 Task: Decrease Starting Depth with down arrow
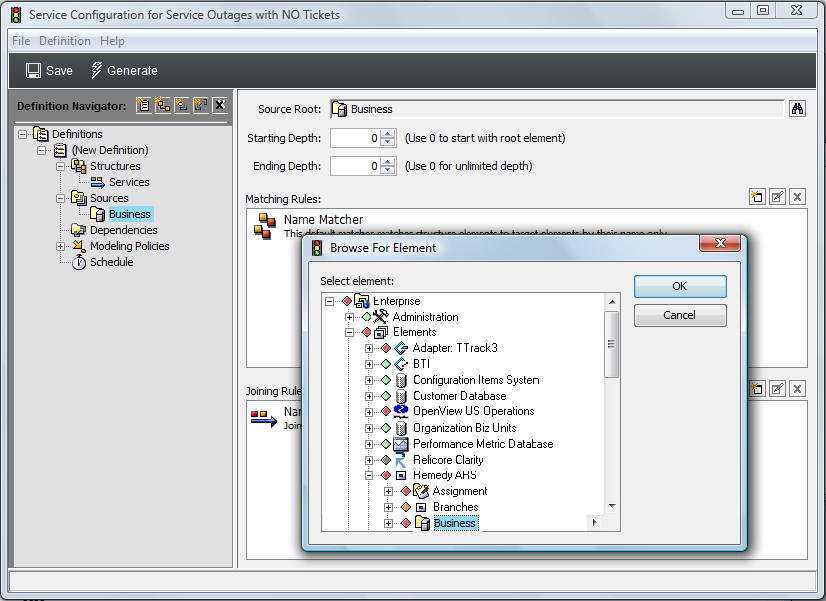388,142
